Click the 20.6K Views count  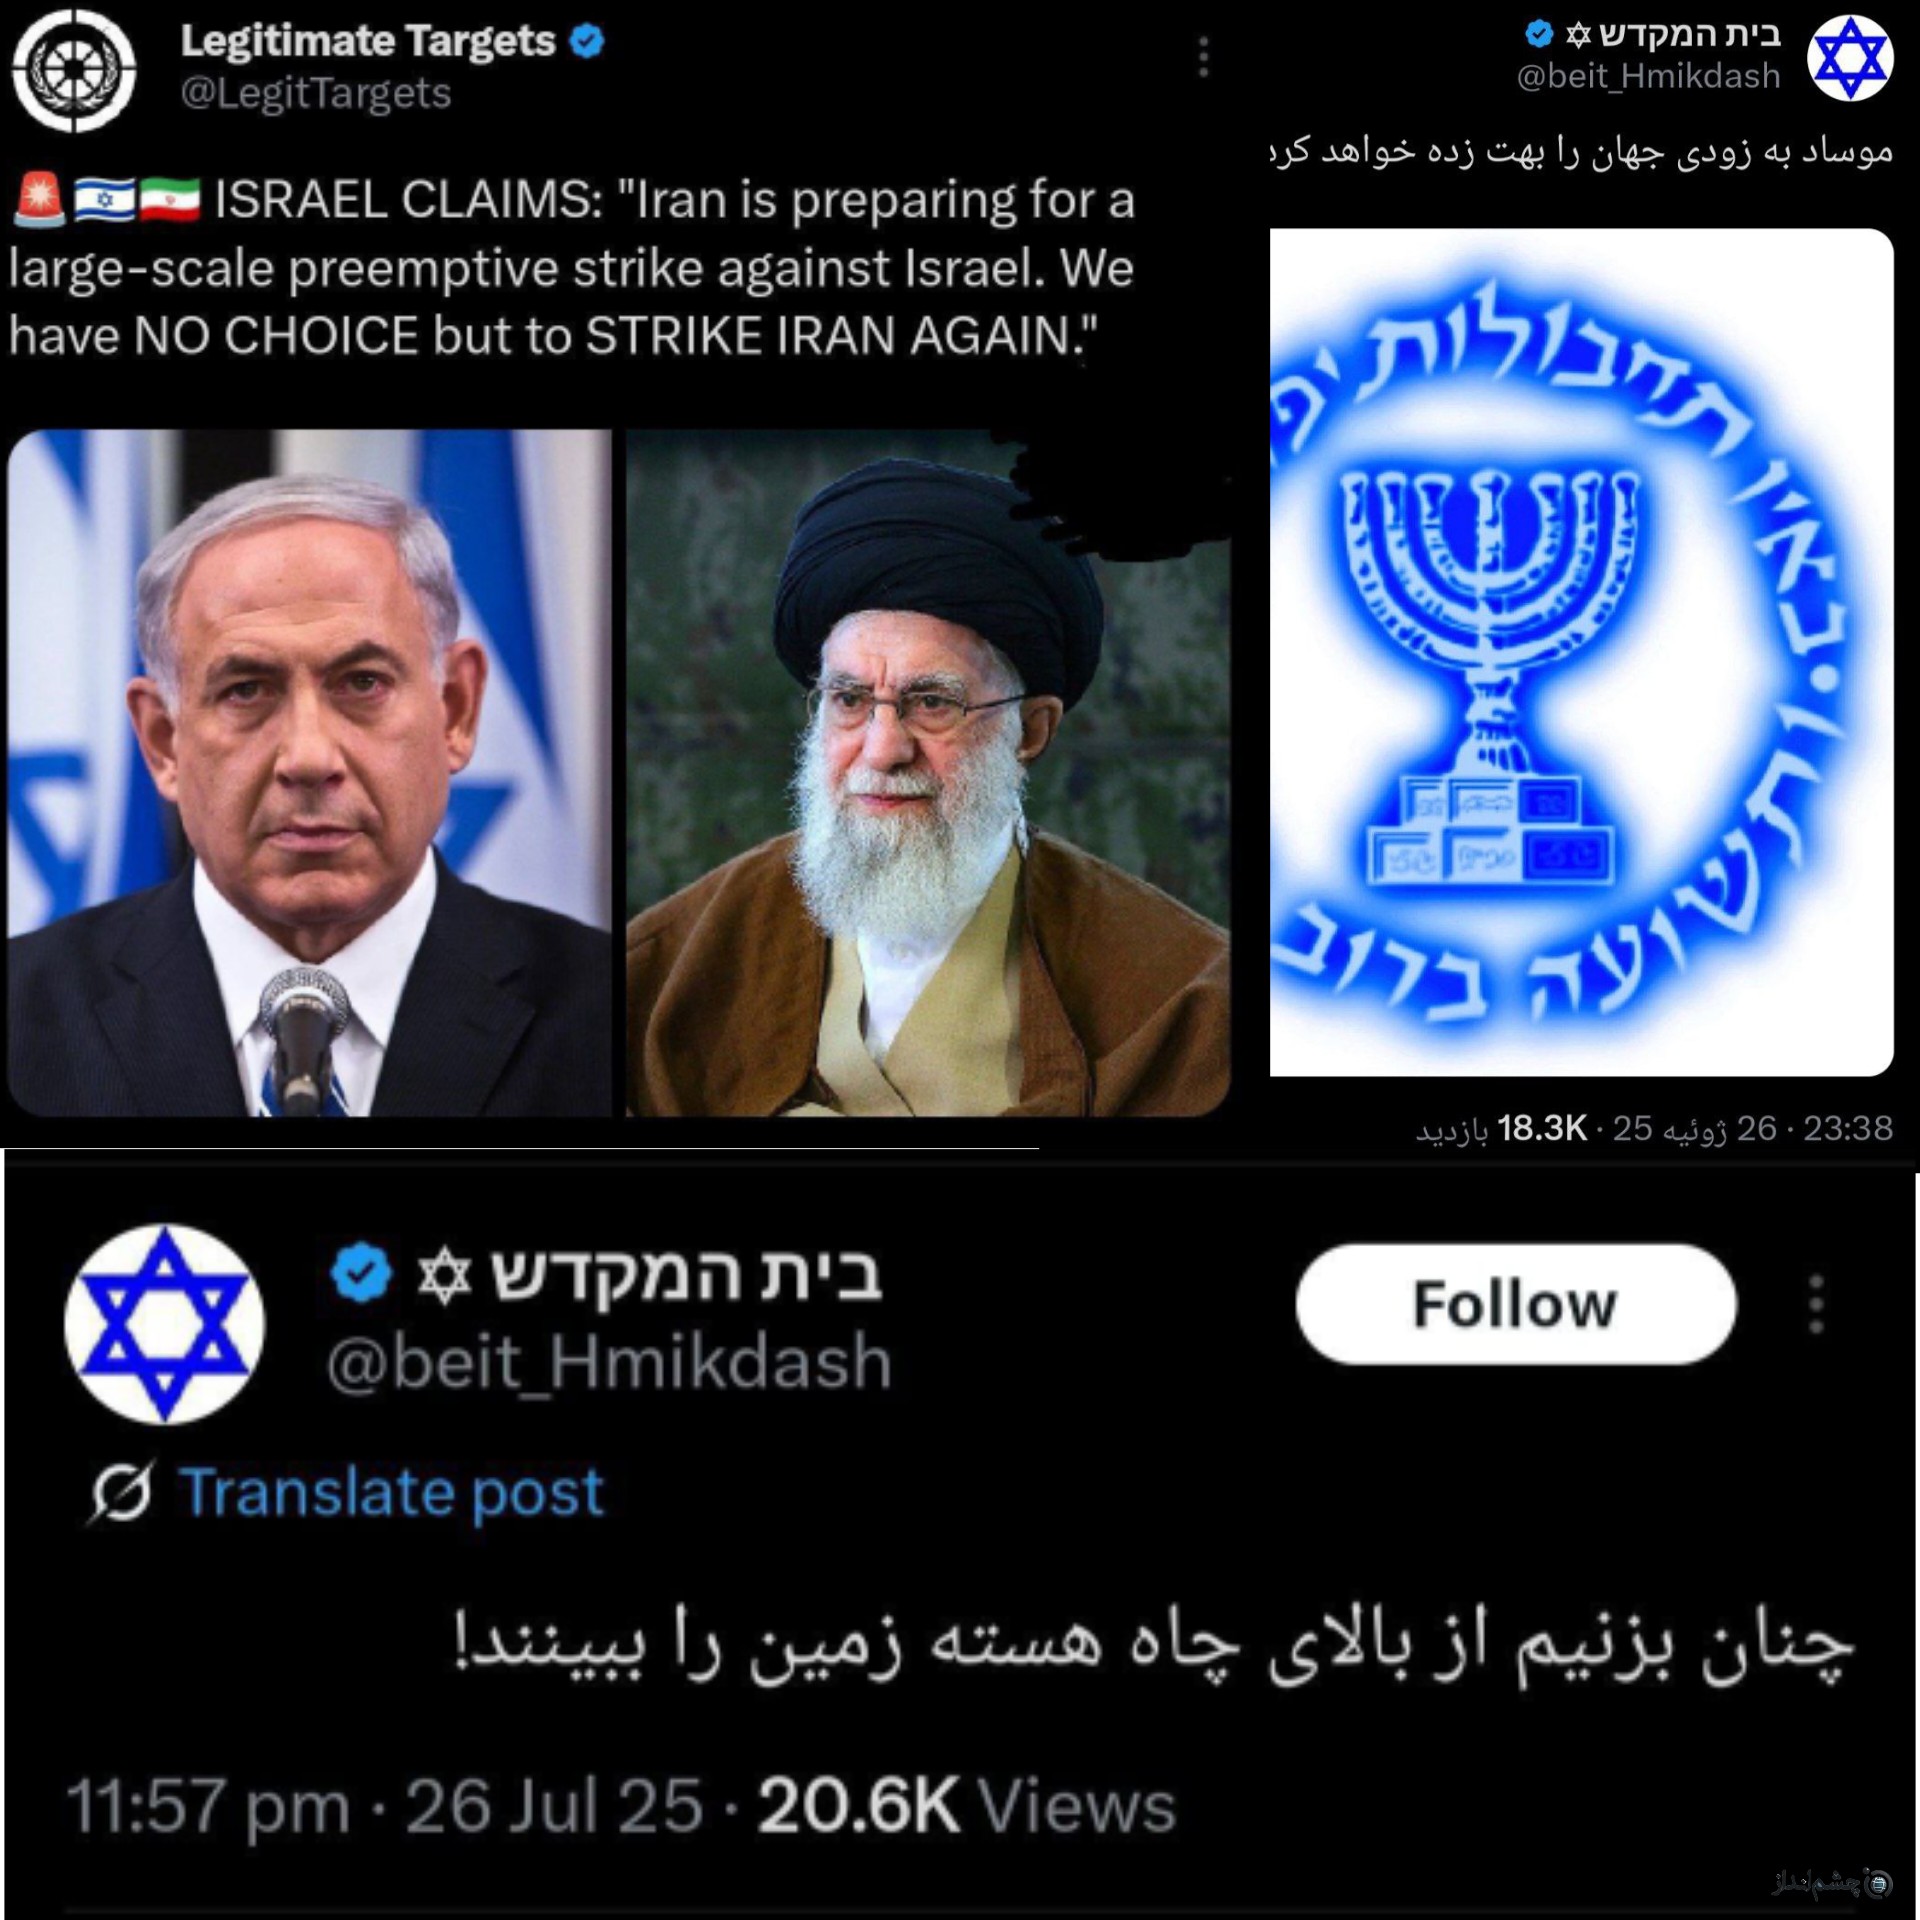(966, 1805)
